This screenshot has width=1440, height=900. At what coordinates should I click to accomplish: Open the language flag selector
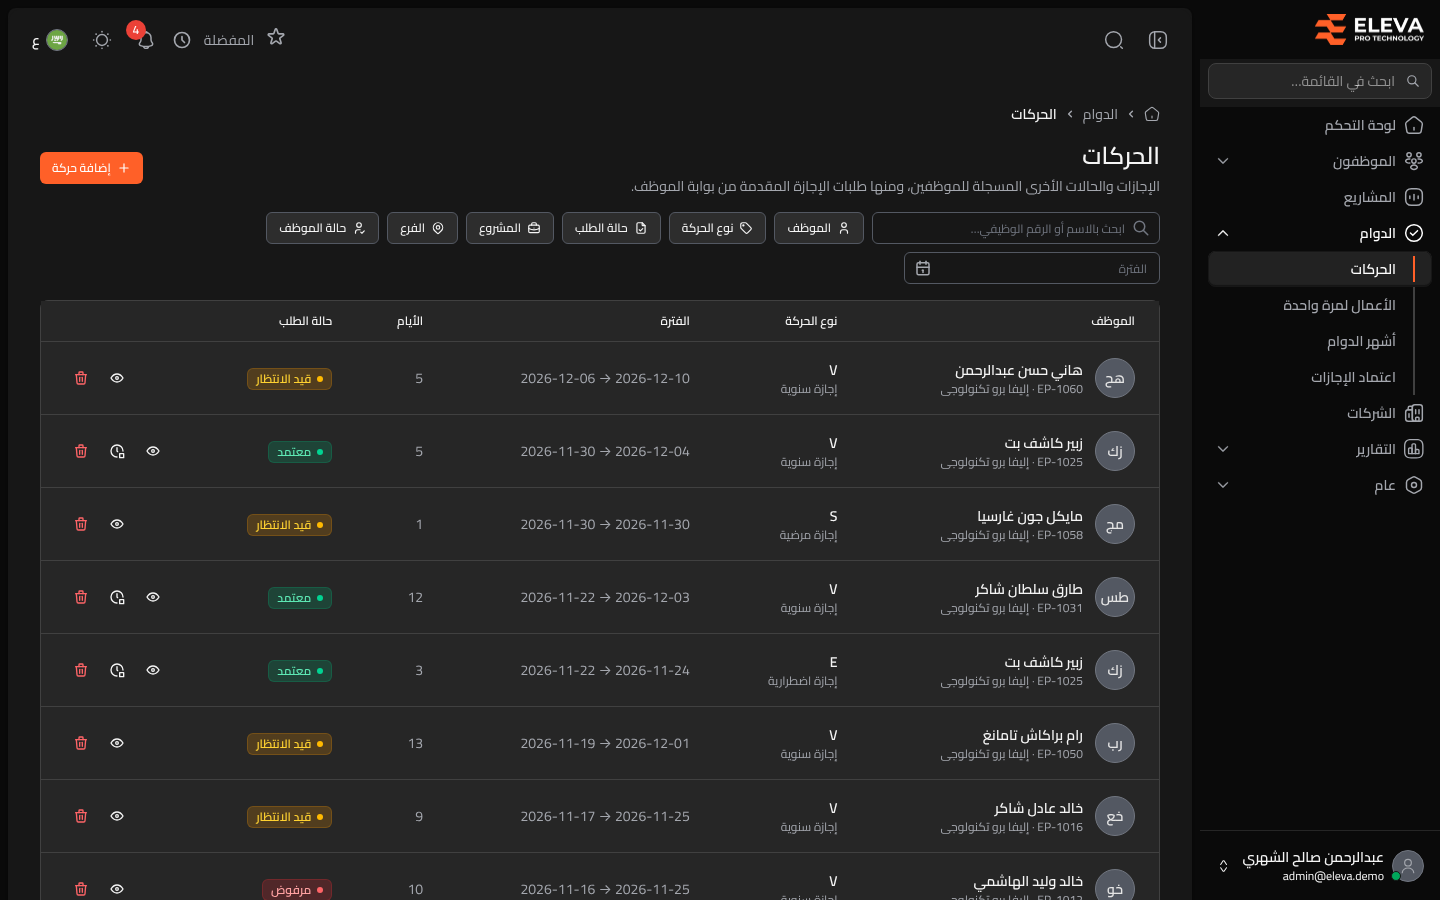click(50, 40)
